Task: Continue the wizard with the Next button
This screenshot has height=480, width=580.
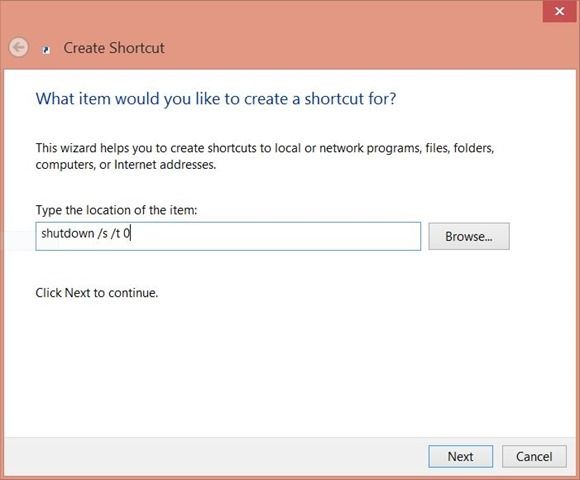Action: (461, 456)
